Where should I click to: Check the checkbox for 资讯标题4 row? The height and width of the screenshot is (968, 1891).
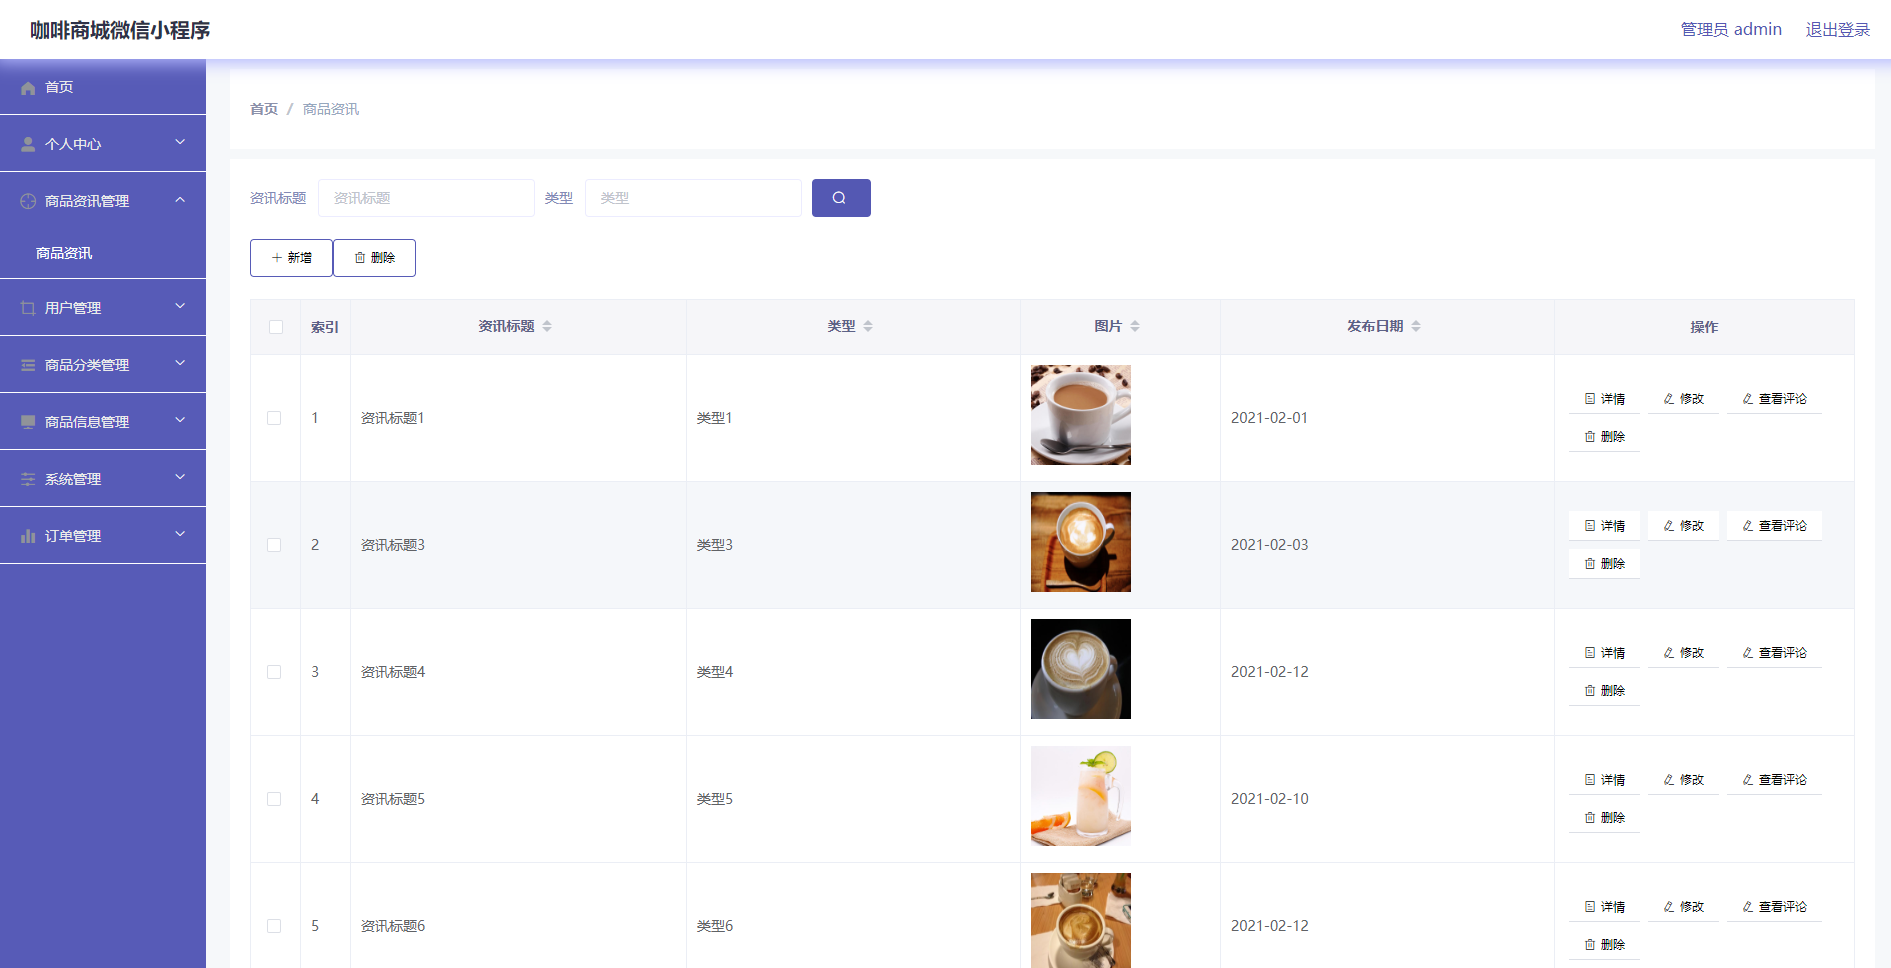tap(274, 672)
